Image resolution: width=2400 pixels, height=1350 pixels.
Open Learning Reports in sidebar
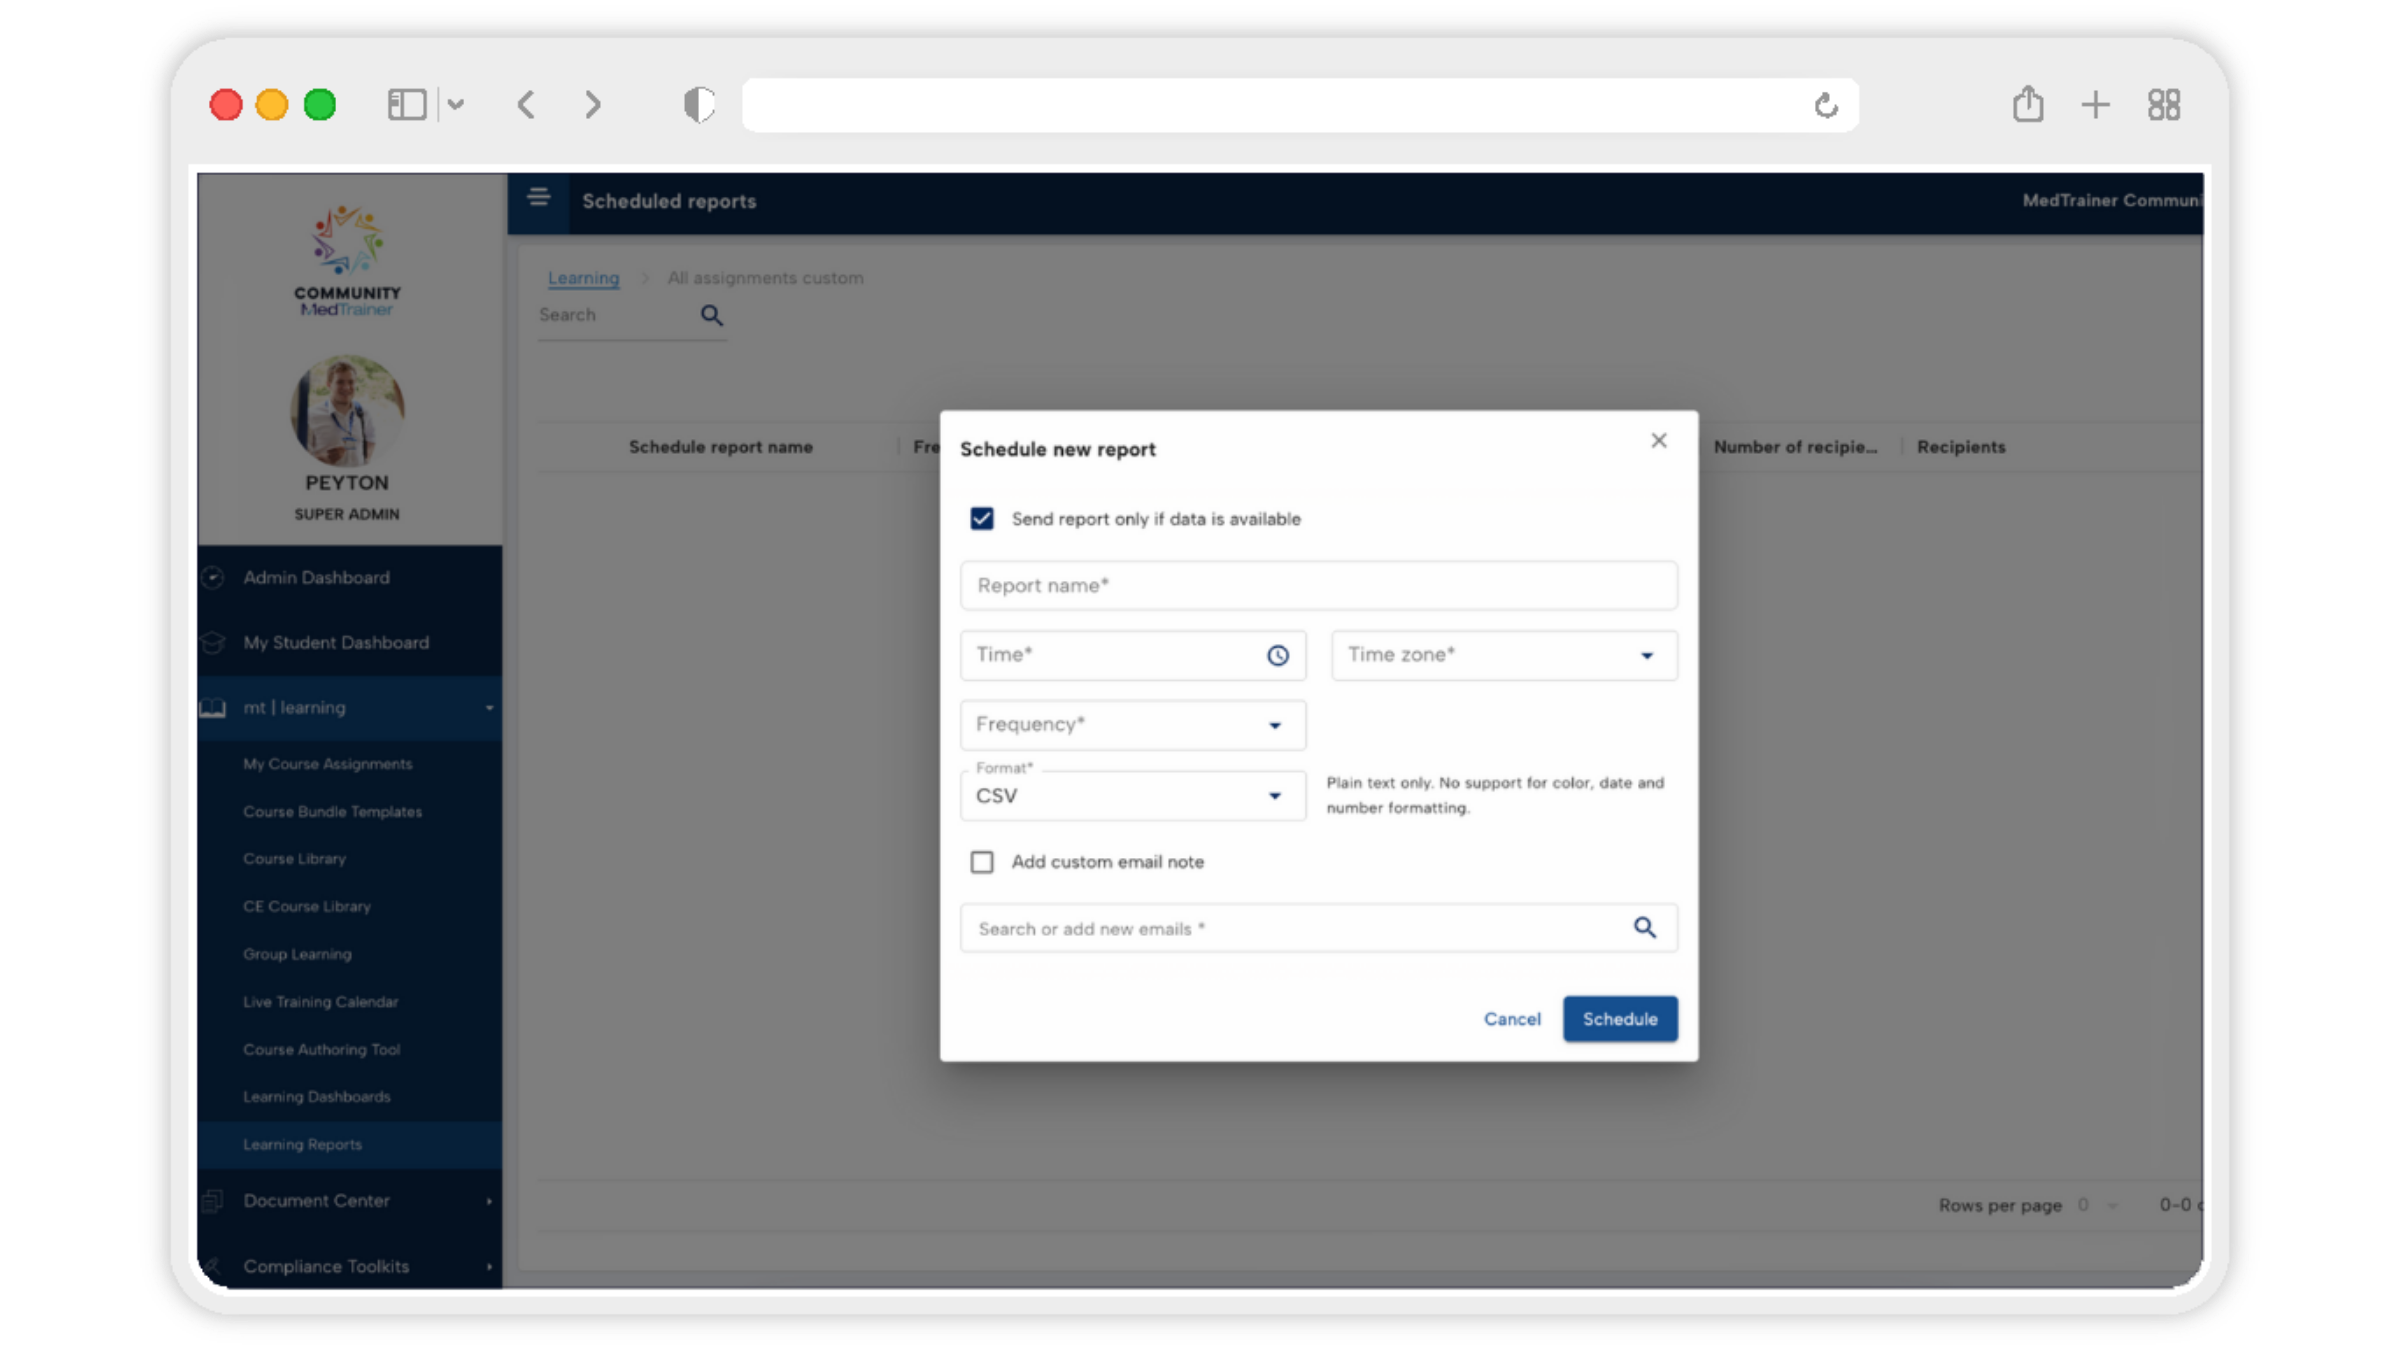click(x=302, y=1144)
